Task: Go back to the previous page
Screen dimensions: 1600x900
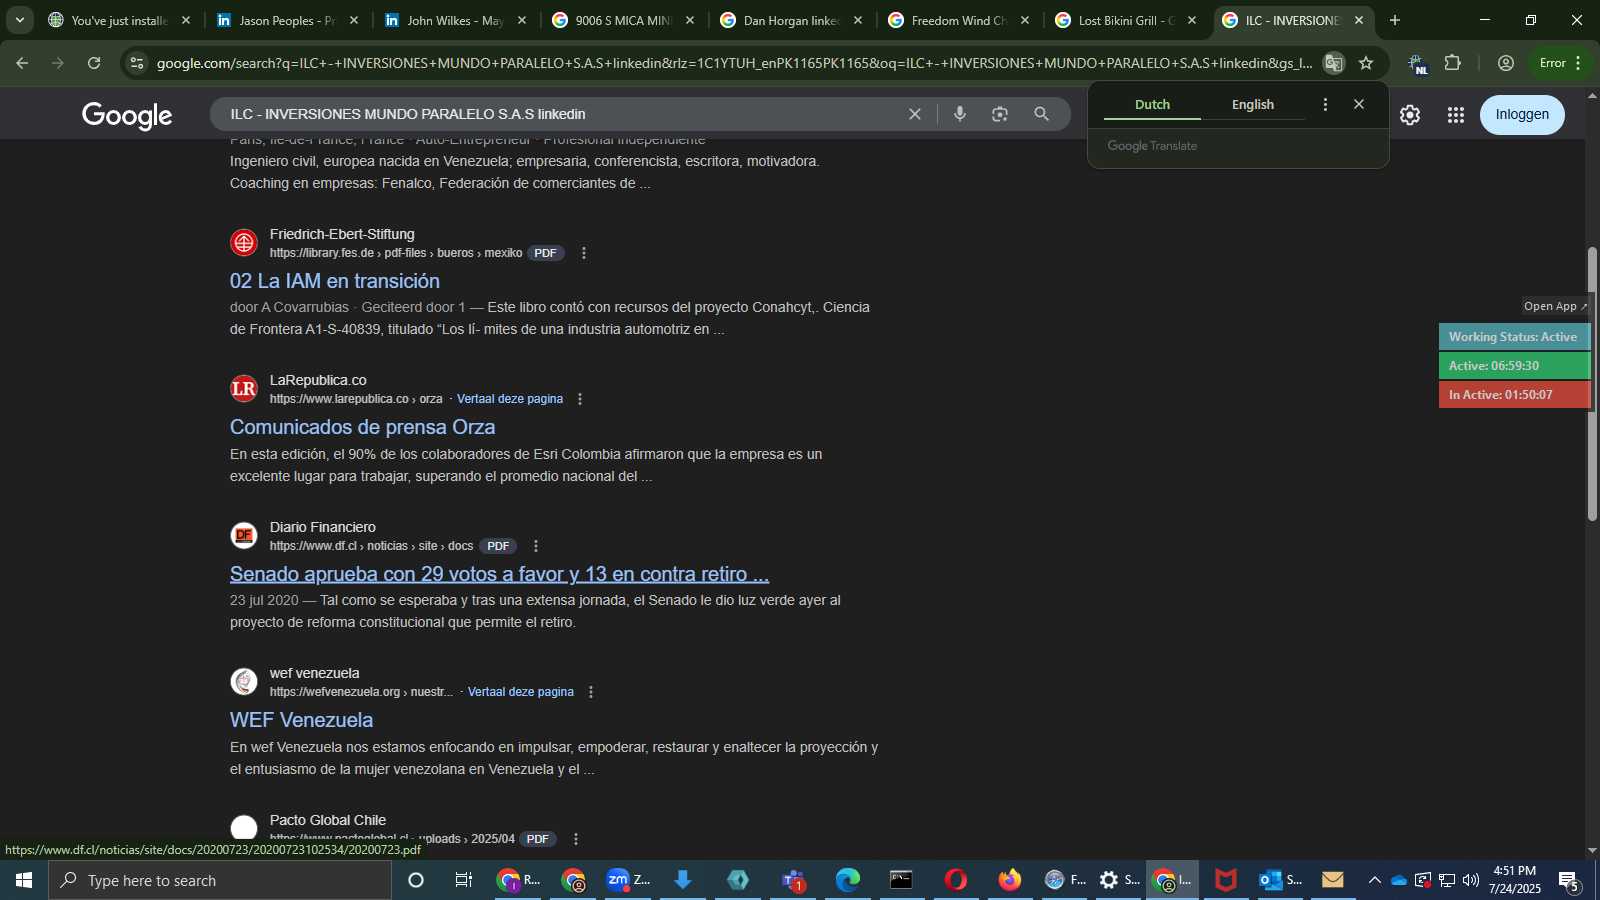Action: [x=22, y=63]
